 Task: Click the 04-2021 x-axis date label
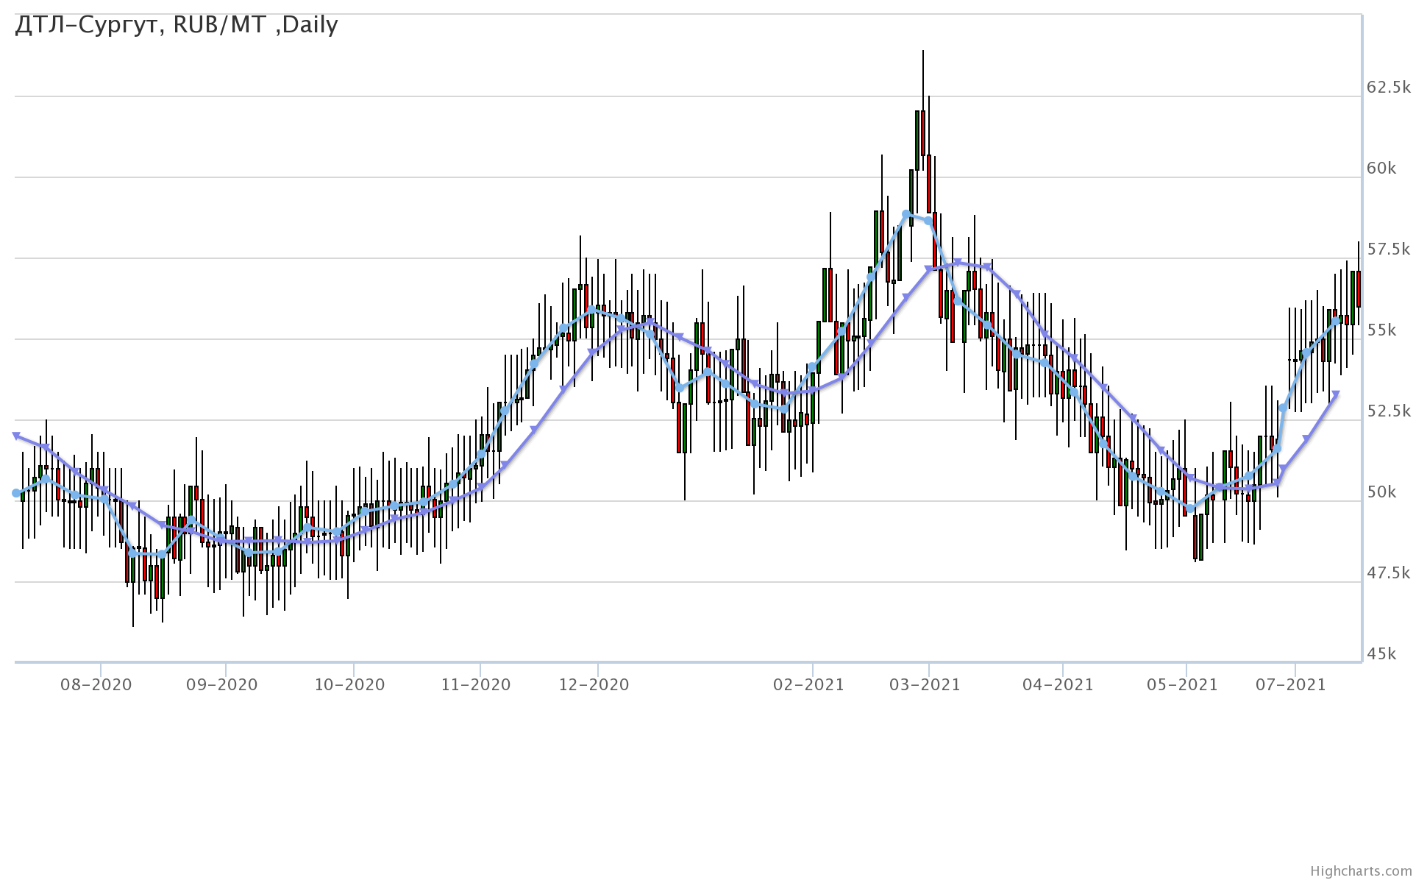(x=1059, y=685)
